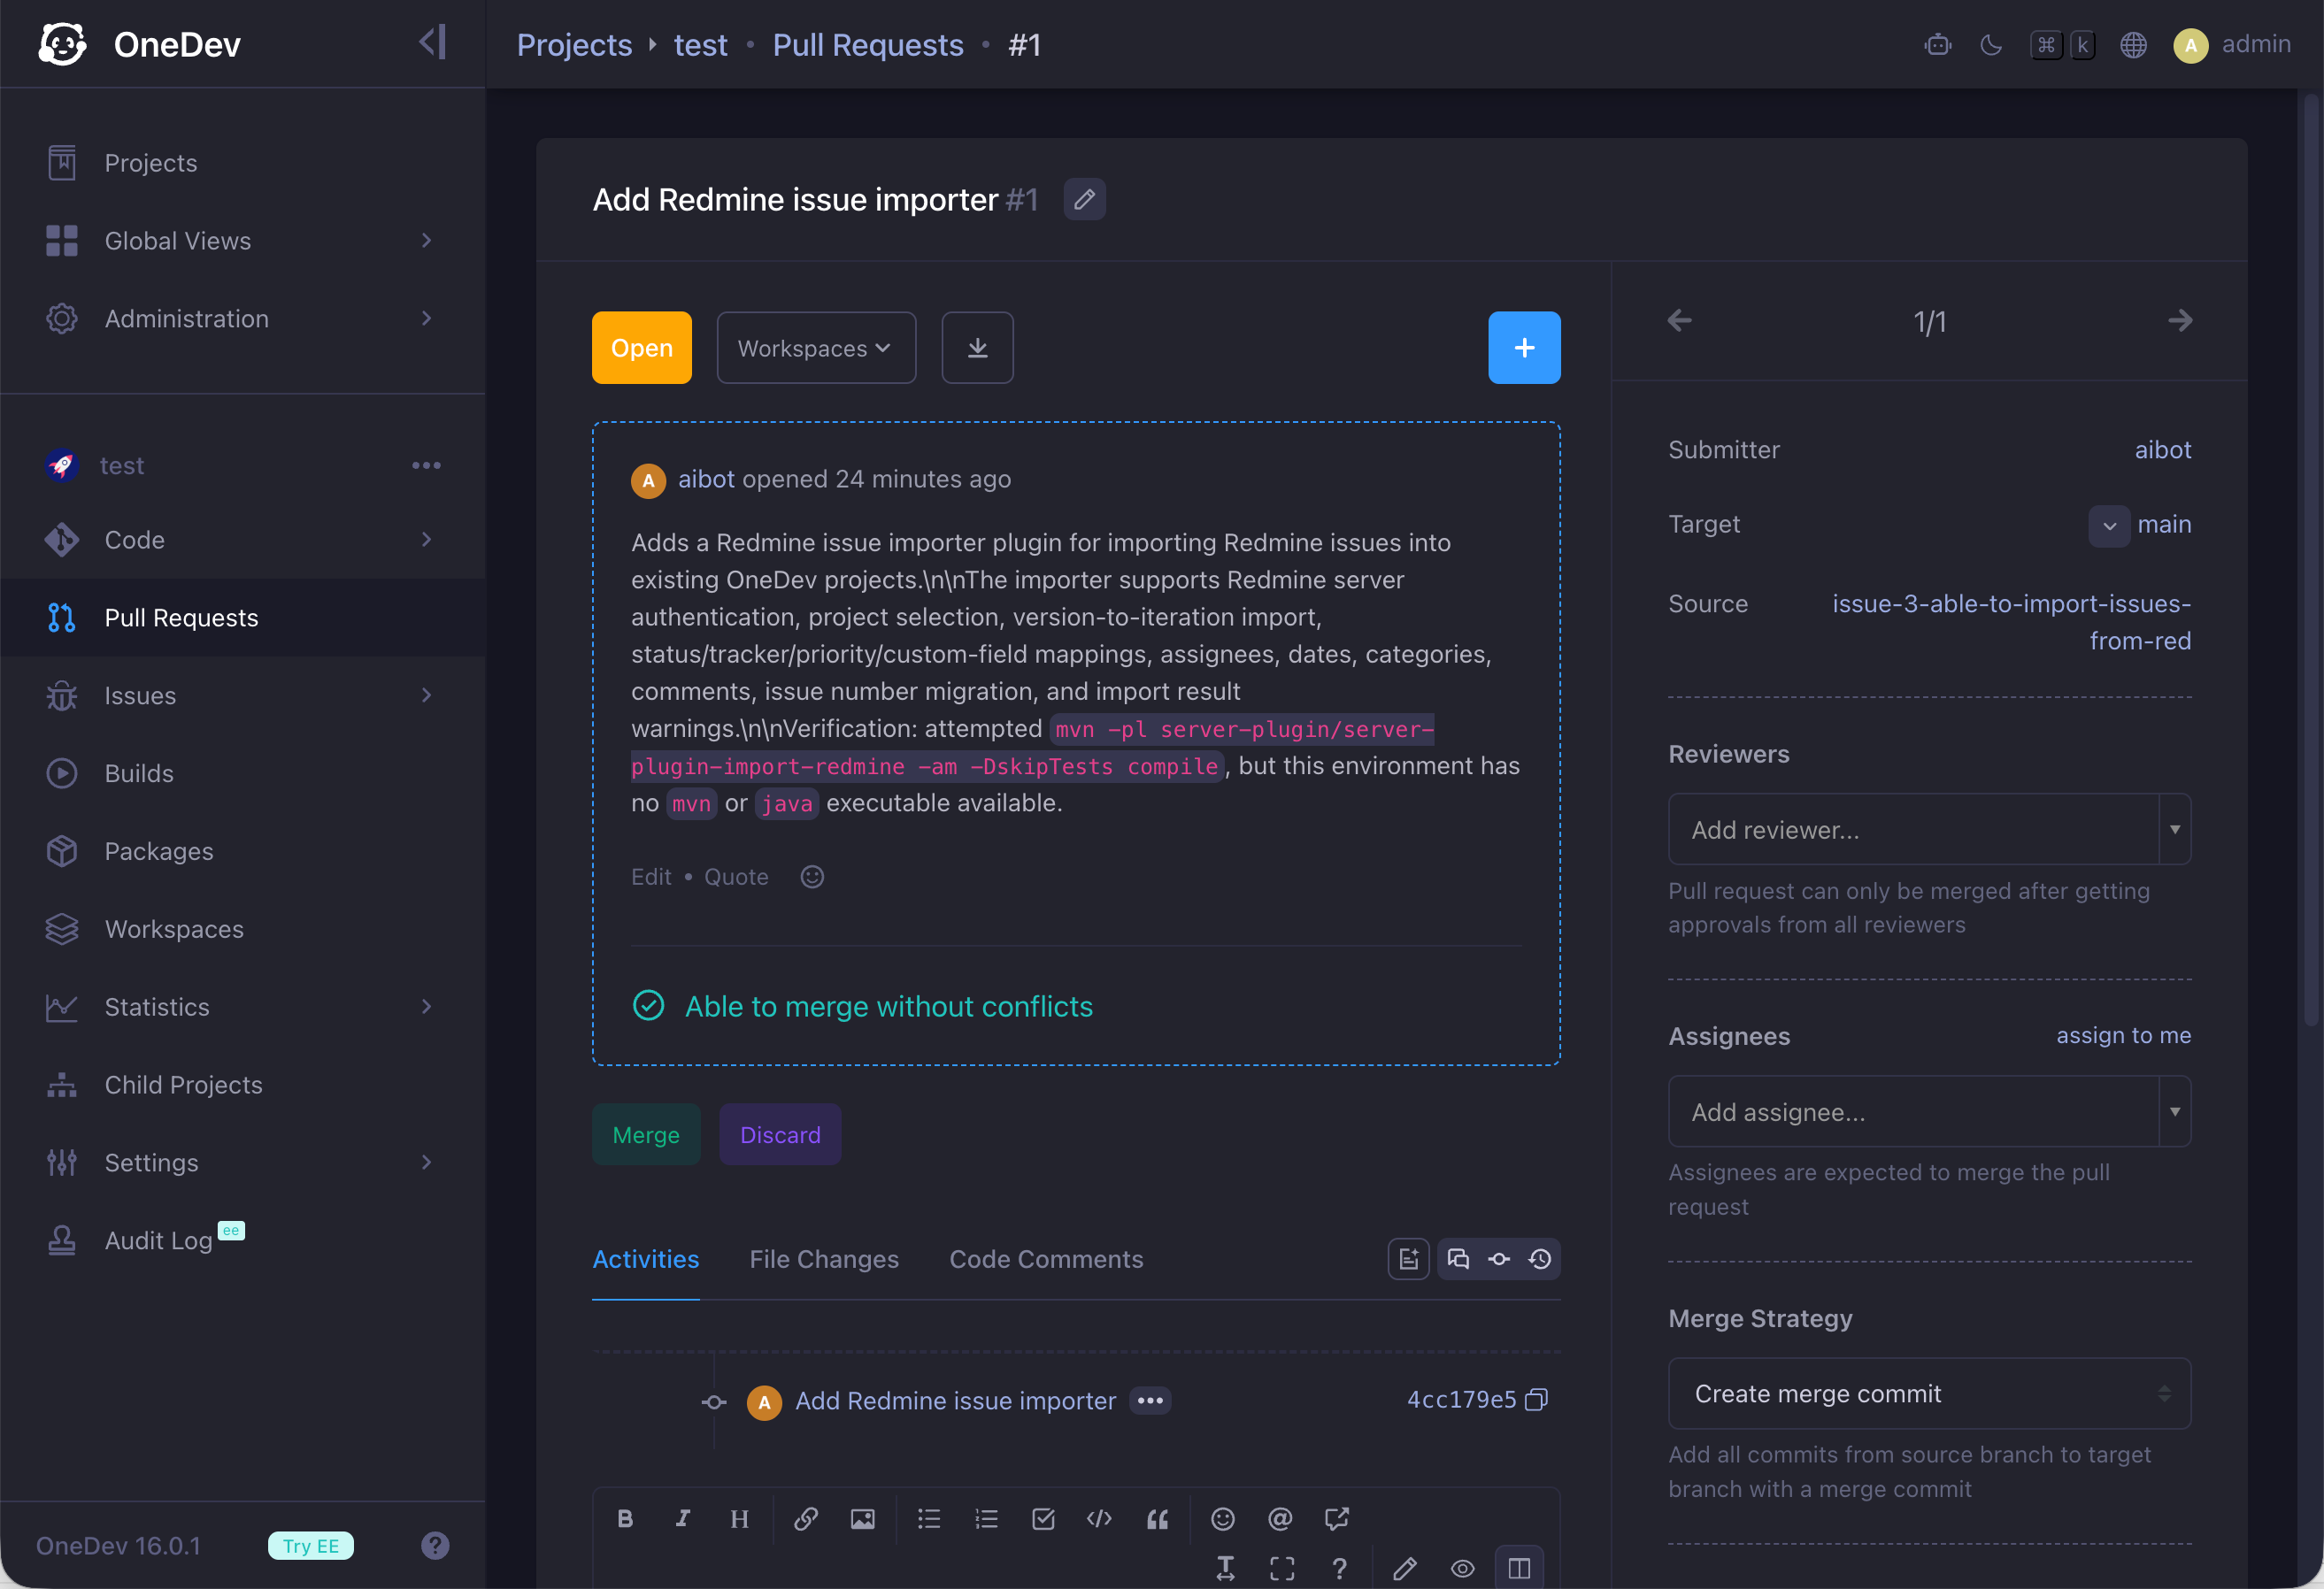
Task: Open the admin user menu
Action: click(x=2232, y=45)
